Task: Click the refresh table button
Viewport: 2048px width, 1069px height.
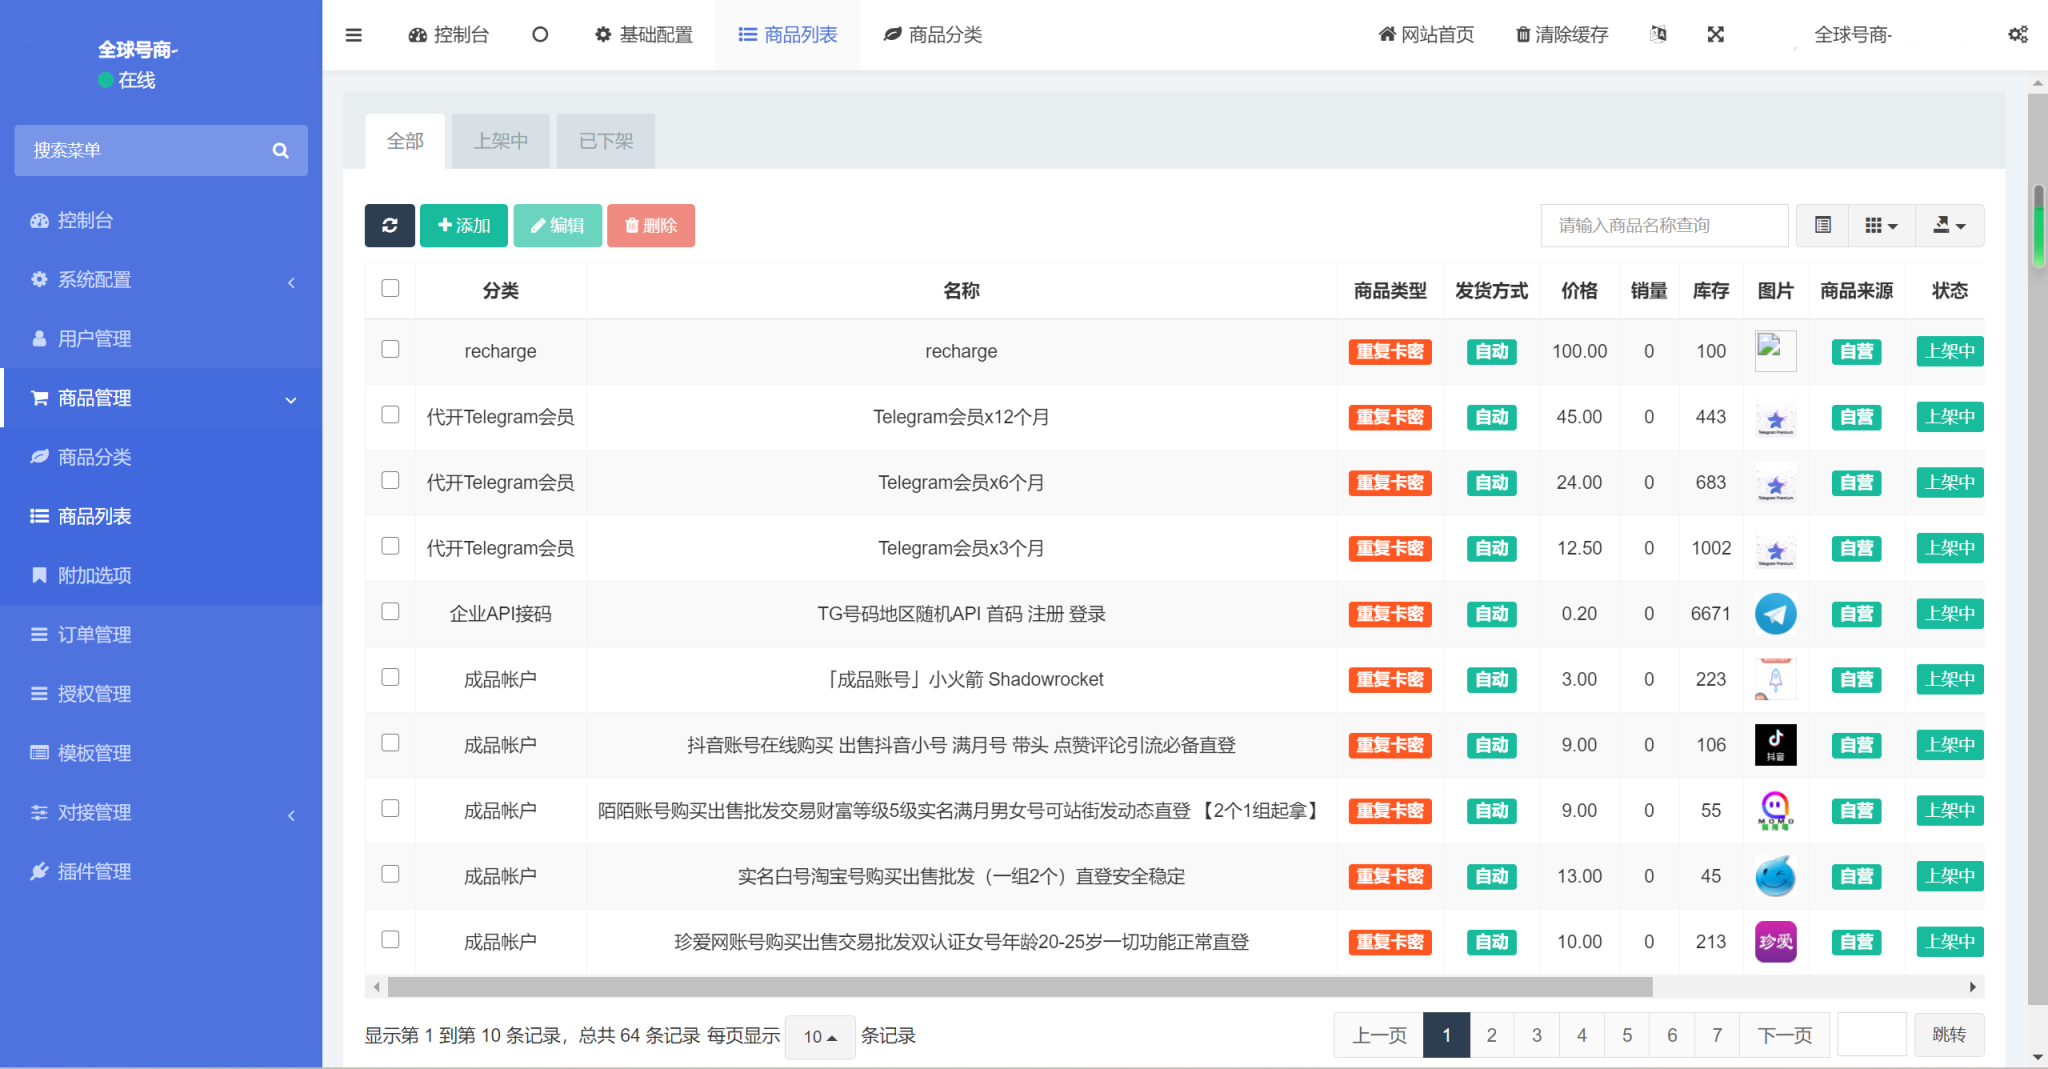Action: tap(390, 226)
